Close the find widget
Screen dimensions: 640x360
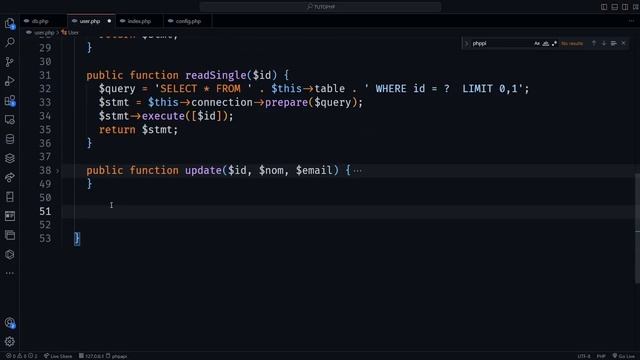(x=623, y=43)
